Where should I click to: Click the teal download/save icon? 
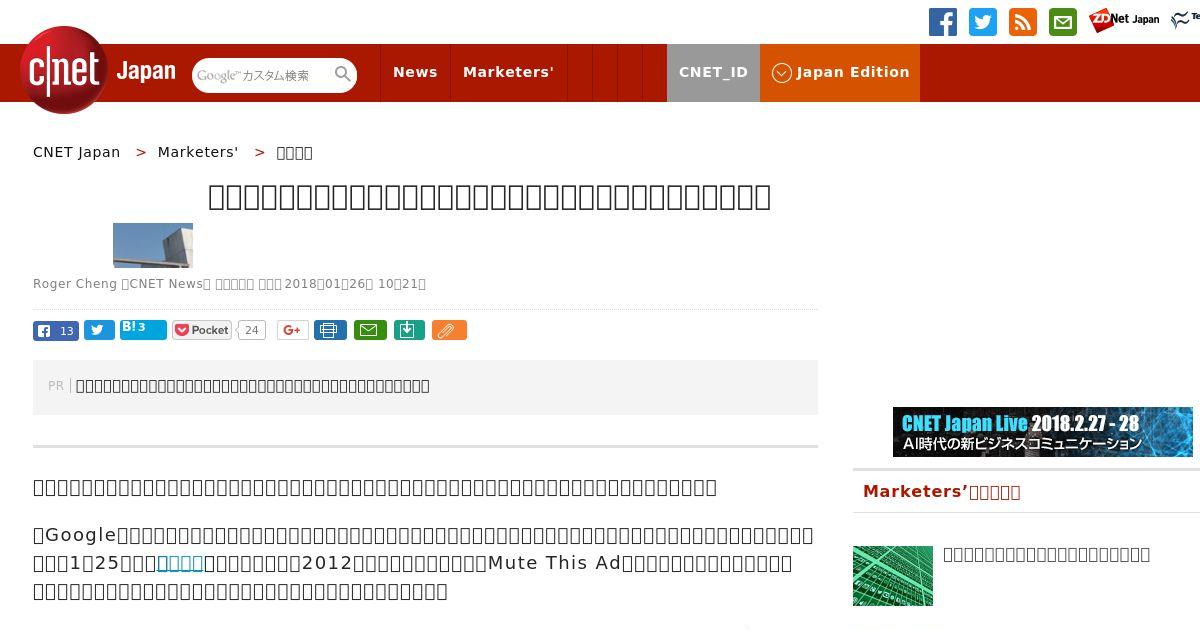click(x=409, y=330)
